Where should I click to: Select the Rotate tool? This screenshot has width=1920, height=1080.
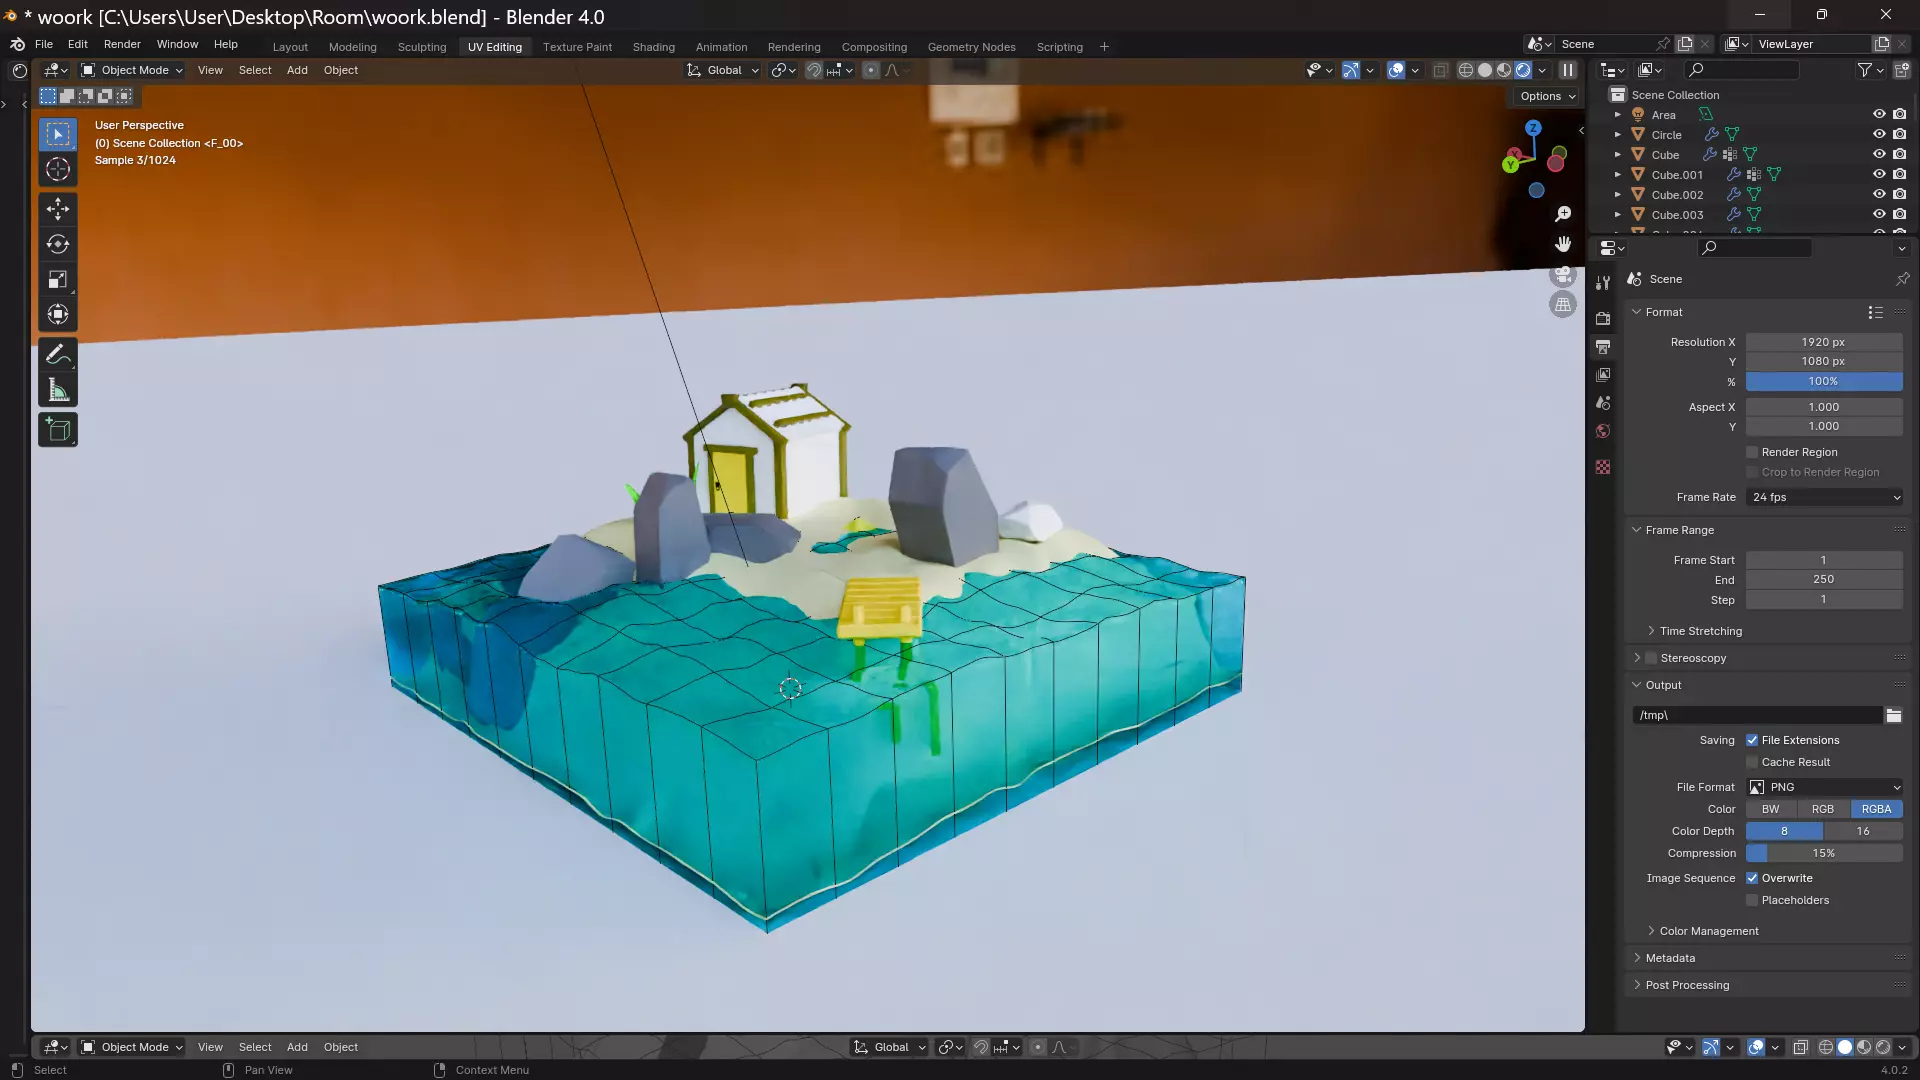(58, 244)
